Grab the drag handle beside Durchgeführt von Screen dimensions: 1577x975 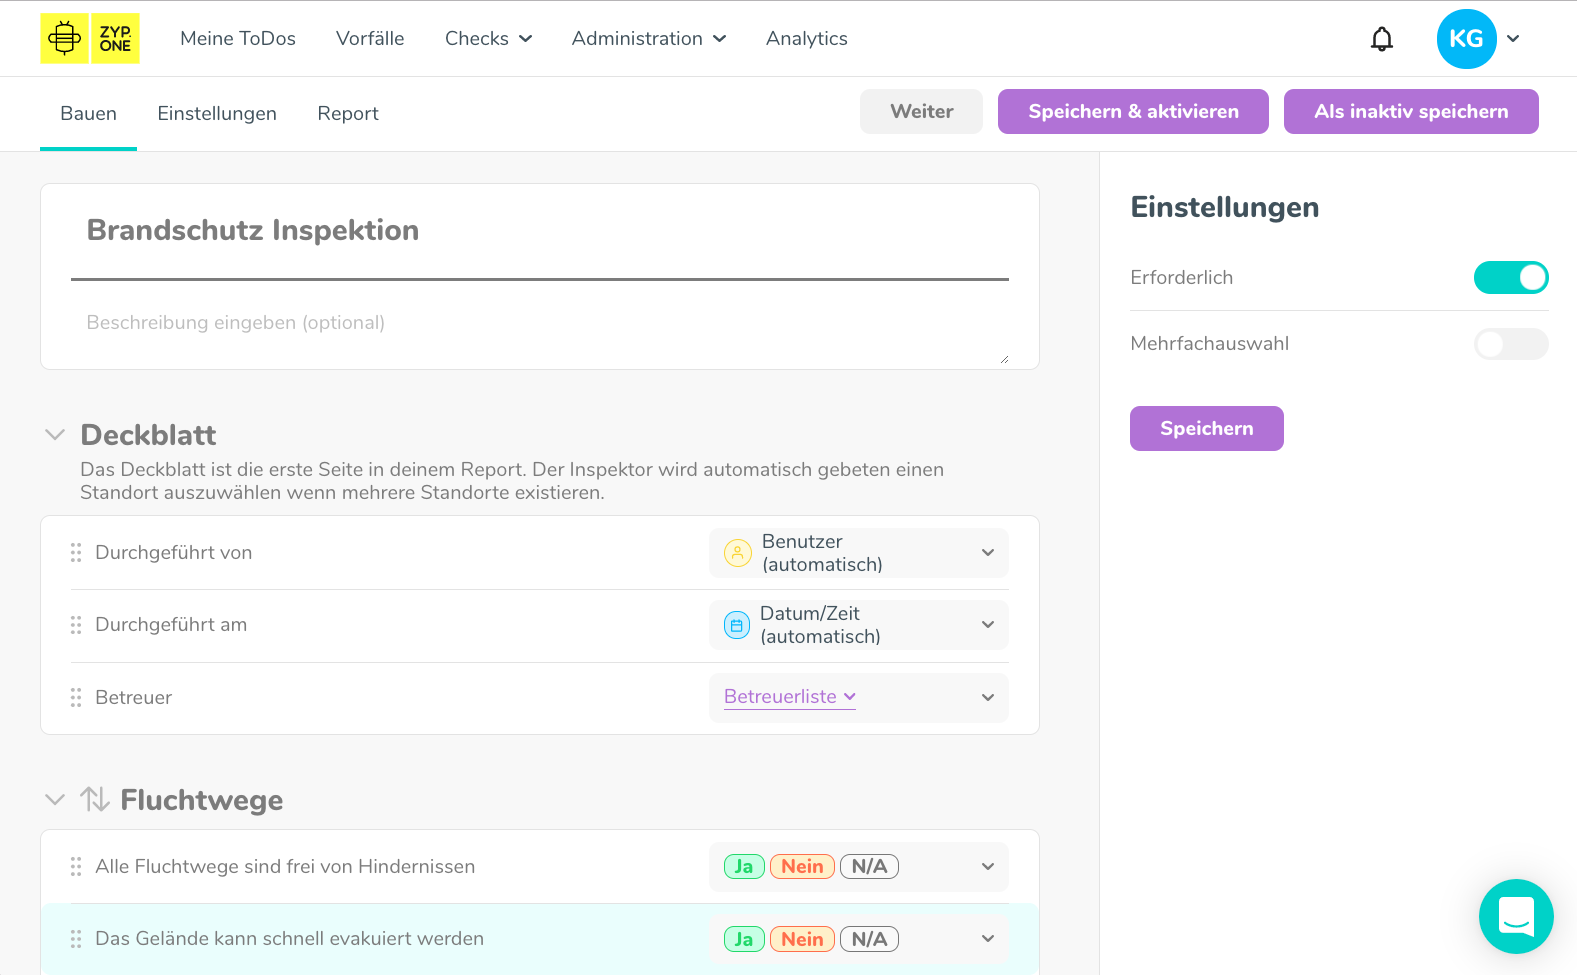tap(76, 553)
